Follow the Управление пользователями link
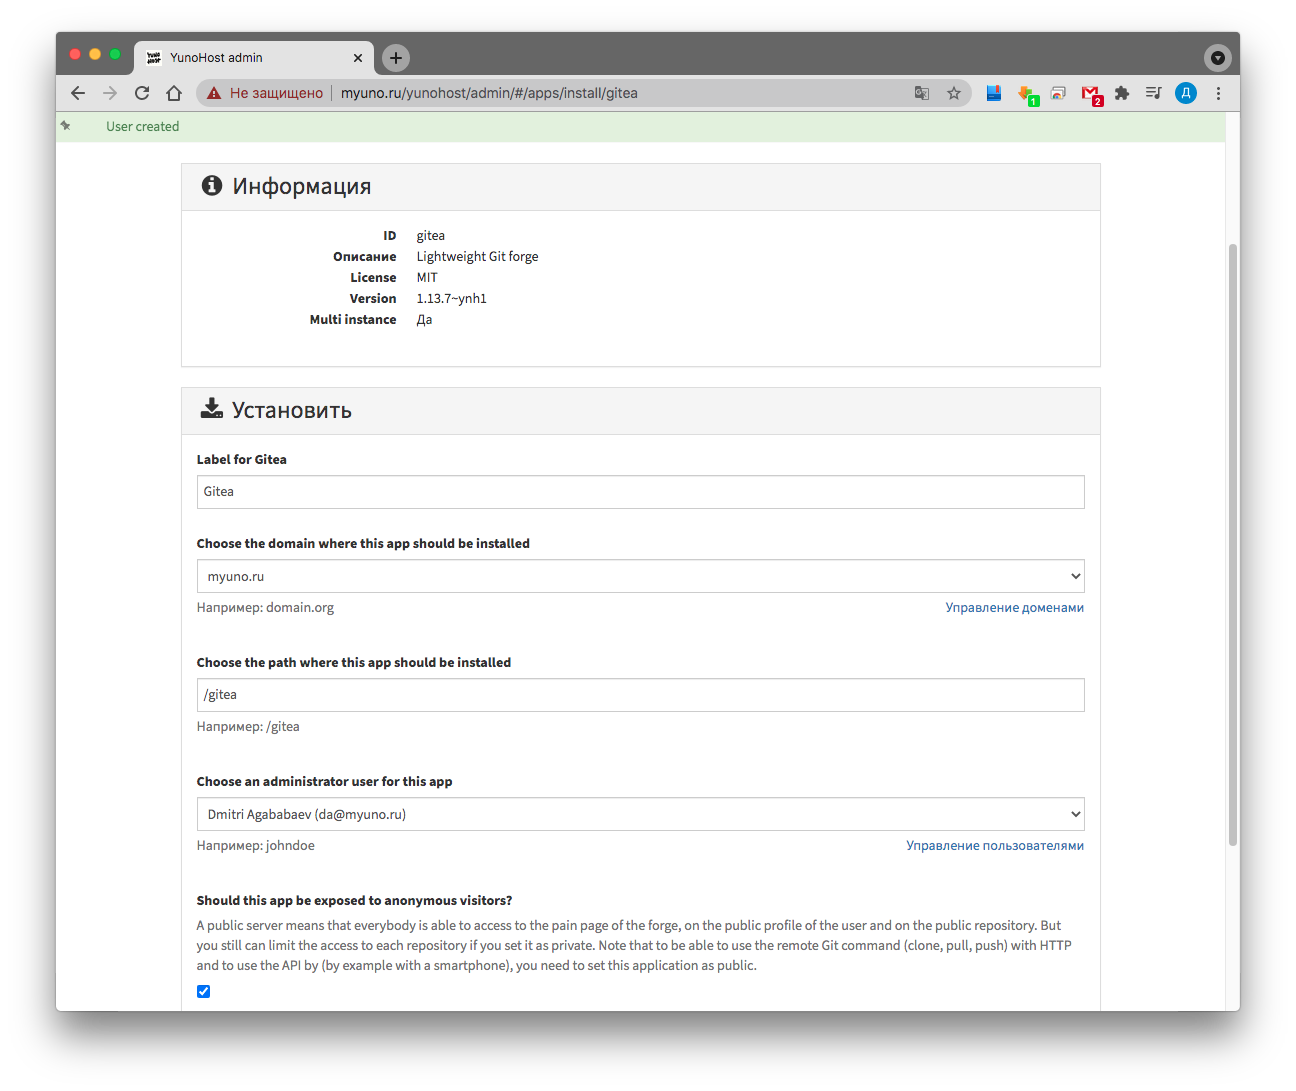The width and height of the screenshot is (1296, 1091). 994,845
